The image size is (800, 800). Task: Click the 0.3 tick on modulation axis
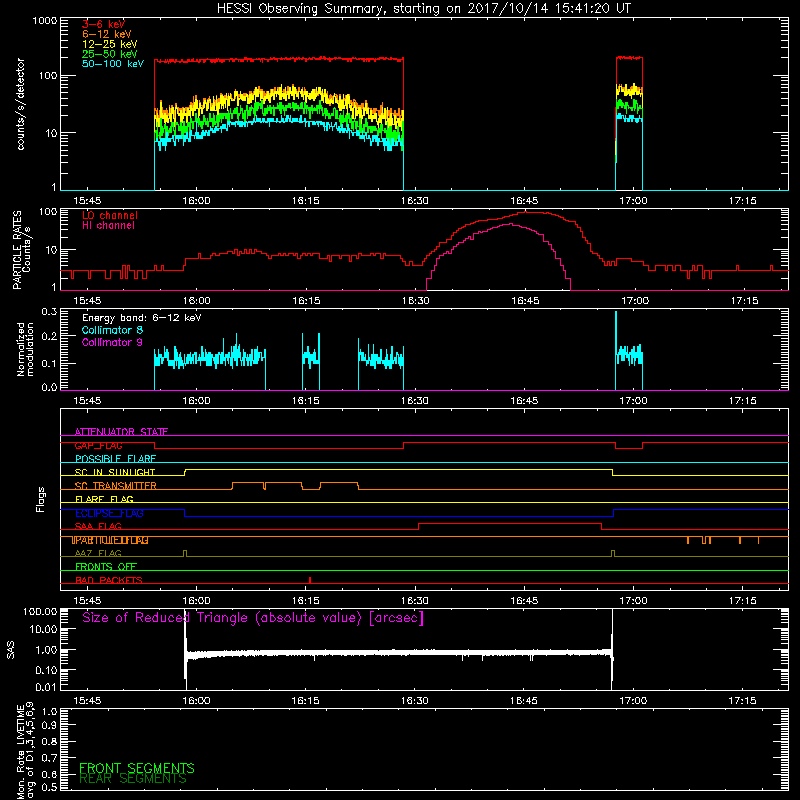tap(49, 312)
